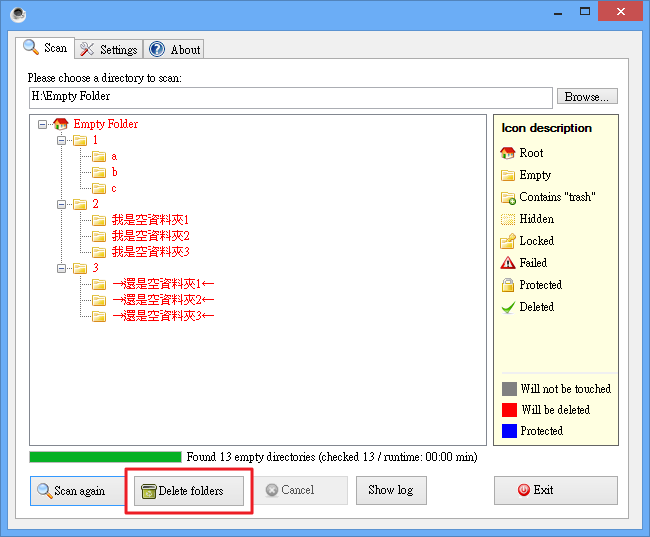
Task: Open the Settings tab
Action: [109, 49]
